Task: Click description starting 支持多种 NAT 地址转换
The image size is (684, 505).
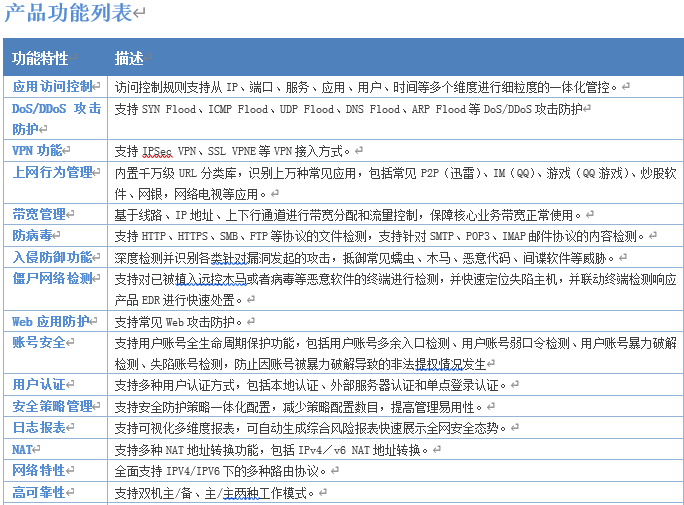Action: pos(271,450)
